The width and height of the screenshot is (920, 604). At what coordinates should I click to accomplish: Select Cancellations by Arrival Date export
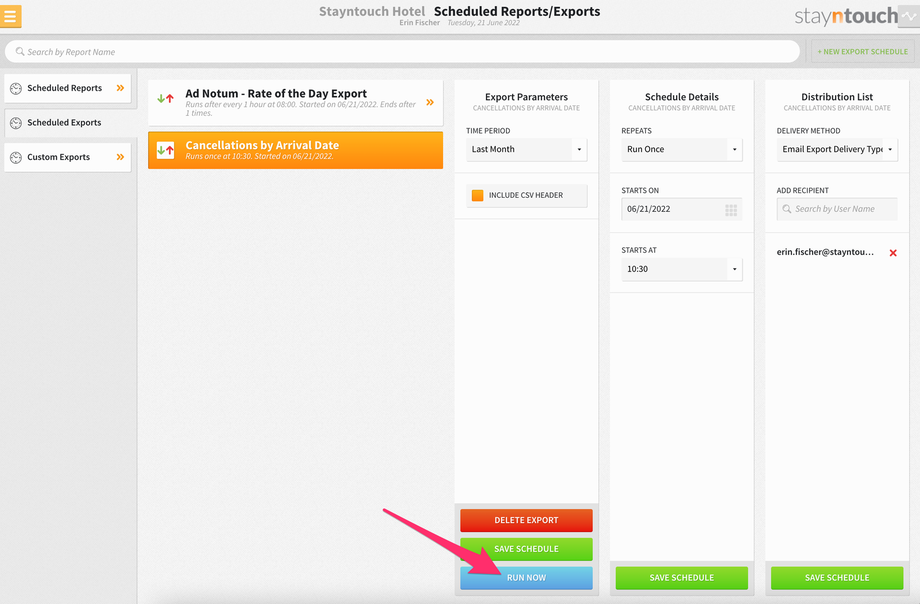click(295, 150)
